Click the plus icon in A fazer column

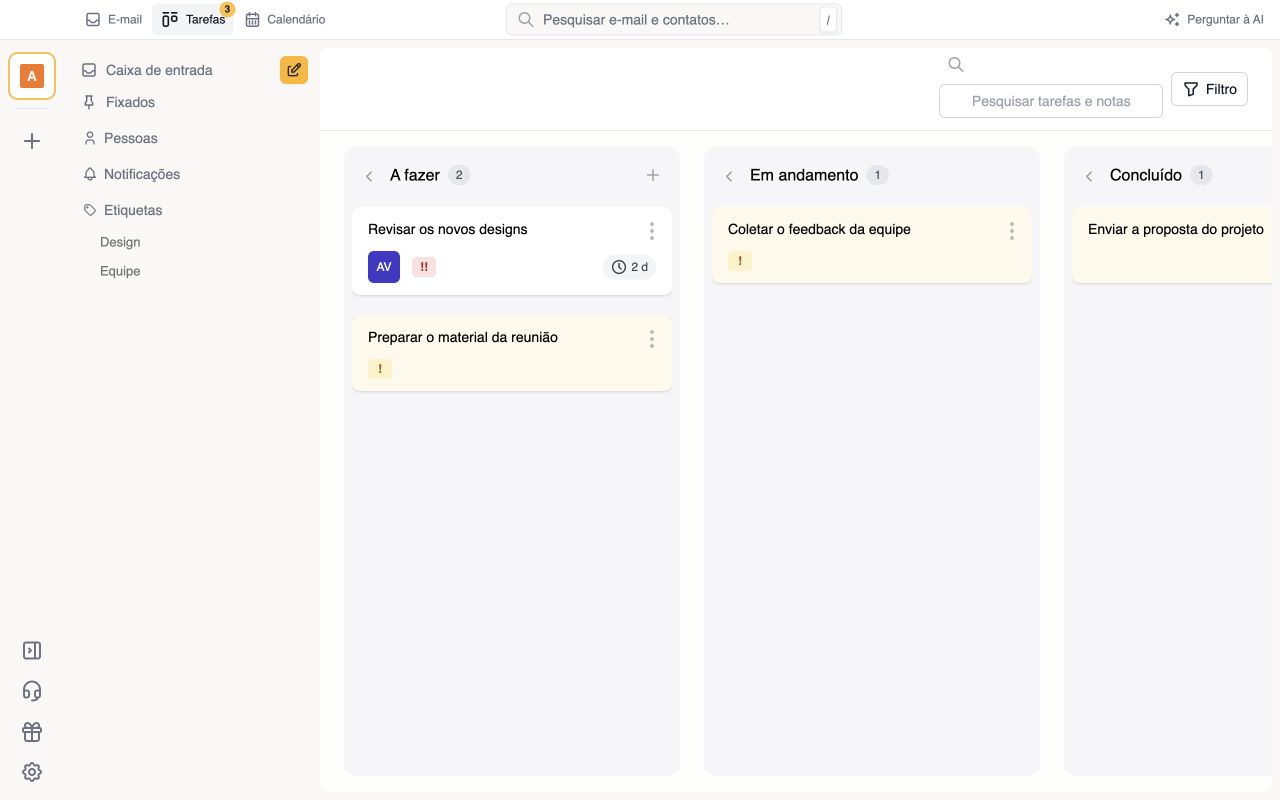(653, 175)
